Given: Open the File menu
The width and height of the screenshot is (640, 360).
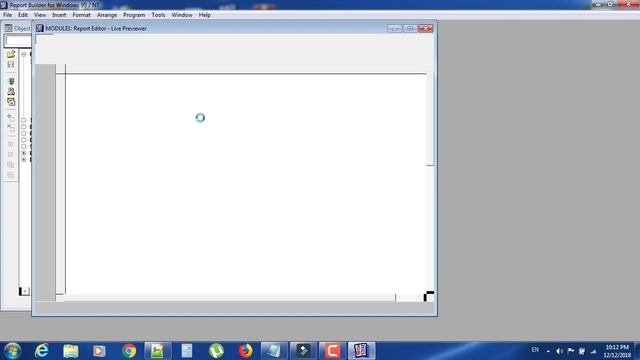Looking at the screenshot, I should coord(7,15).
